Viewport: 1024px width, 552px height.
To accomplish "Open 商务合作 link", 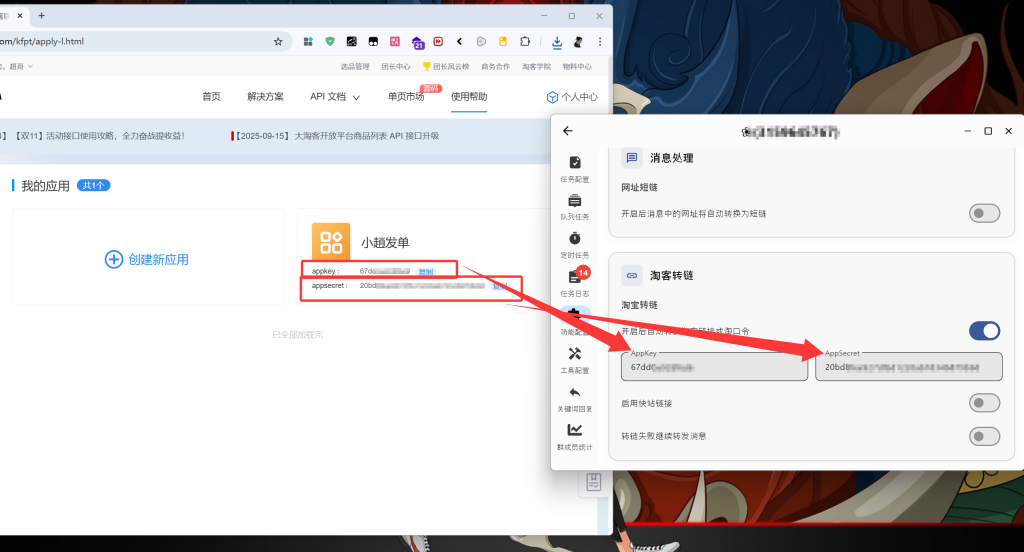I will click(x=496, y=67).
